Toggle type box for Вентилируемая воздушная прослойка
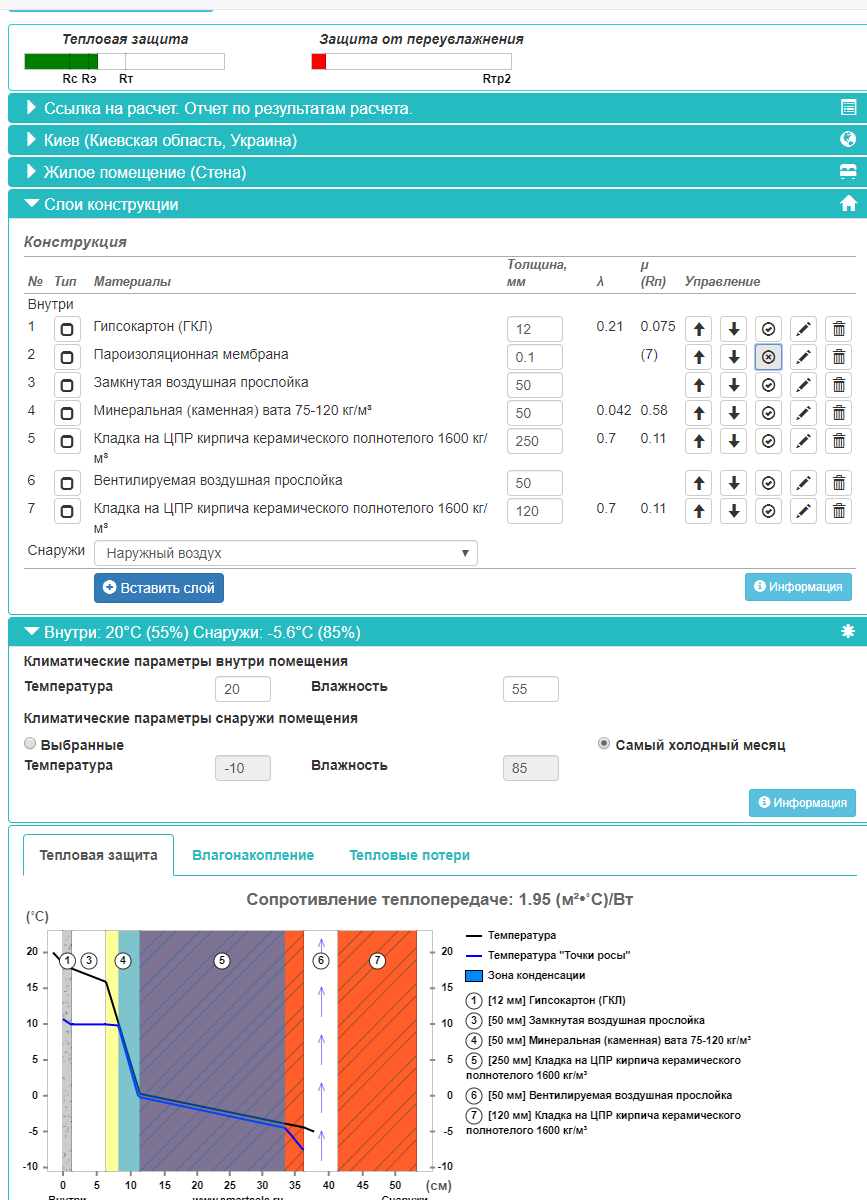Screen dimensions: 867x1200 coord(67,483)
